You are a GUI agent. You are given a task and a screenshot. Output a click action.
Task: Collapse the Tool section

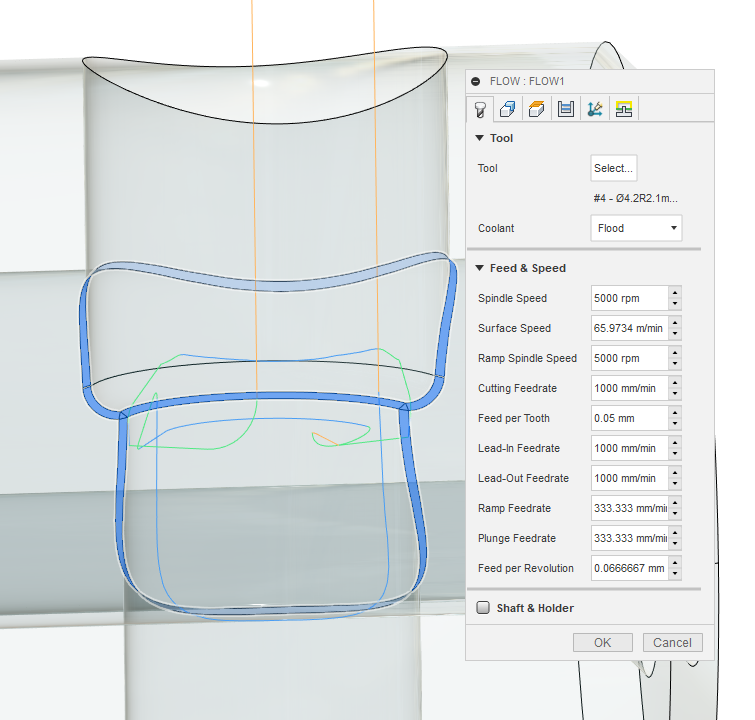[479, 138]
